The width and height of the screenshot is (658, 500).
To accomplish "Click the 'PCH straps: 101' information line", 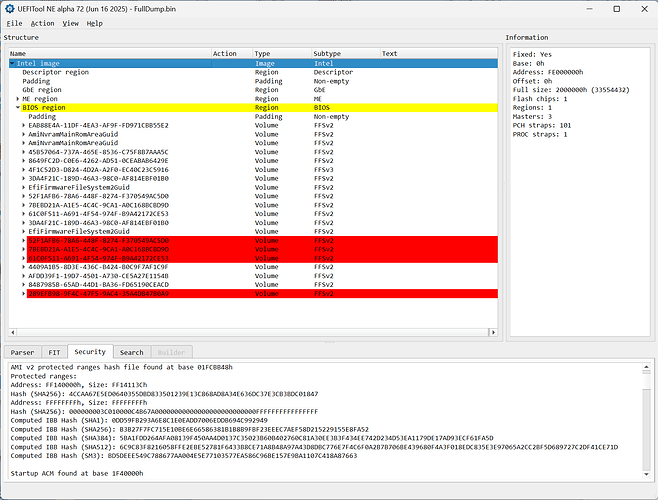I will 542,125.
